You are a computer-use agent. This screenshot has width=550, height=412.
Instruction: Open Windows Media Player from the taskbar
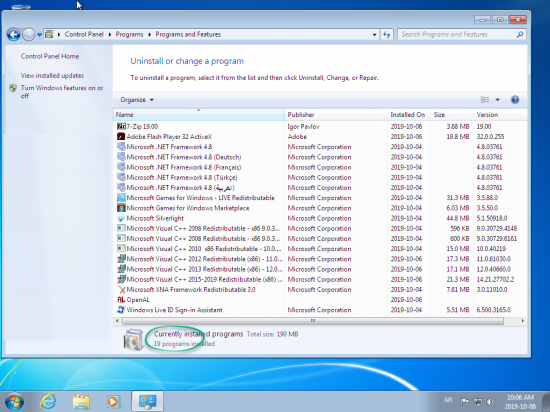tap(113, 402)
